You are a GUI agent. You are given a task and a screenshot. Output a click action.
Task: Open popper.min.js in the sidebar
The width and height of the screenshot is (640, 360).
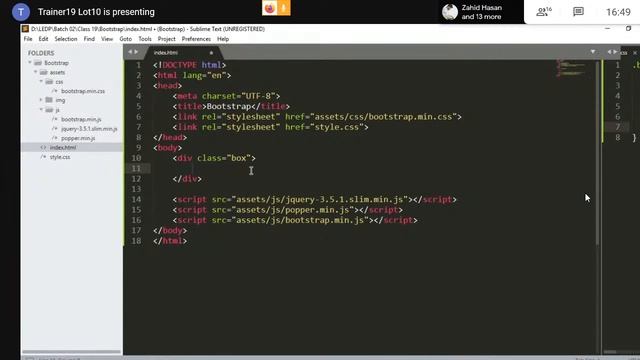(x=78, y=138)
